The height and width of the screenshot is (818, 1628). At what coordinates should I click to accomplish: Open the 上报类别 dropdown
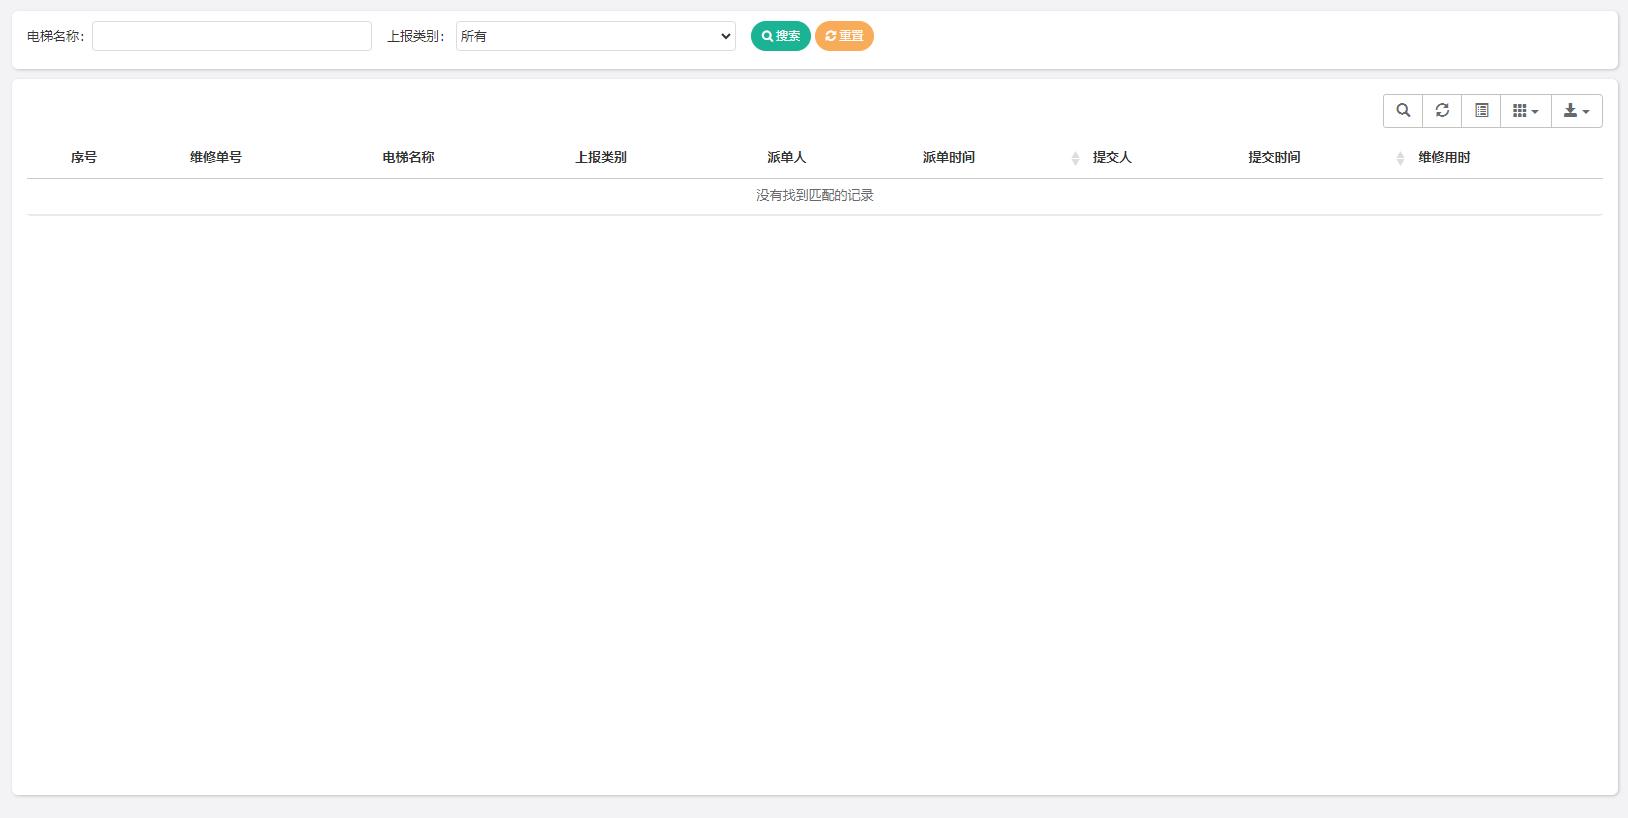(x=596, y=36)
